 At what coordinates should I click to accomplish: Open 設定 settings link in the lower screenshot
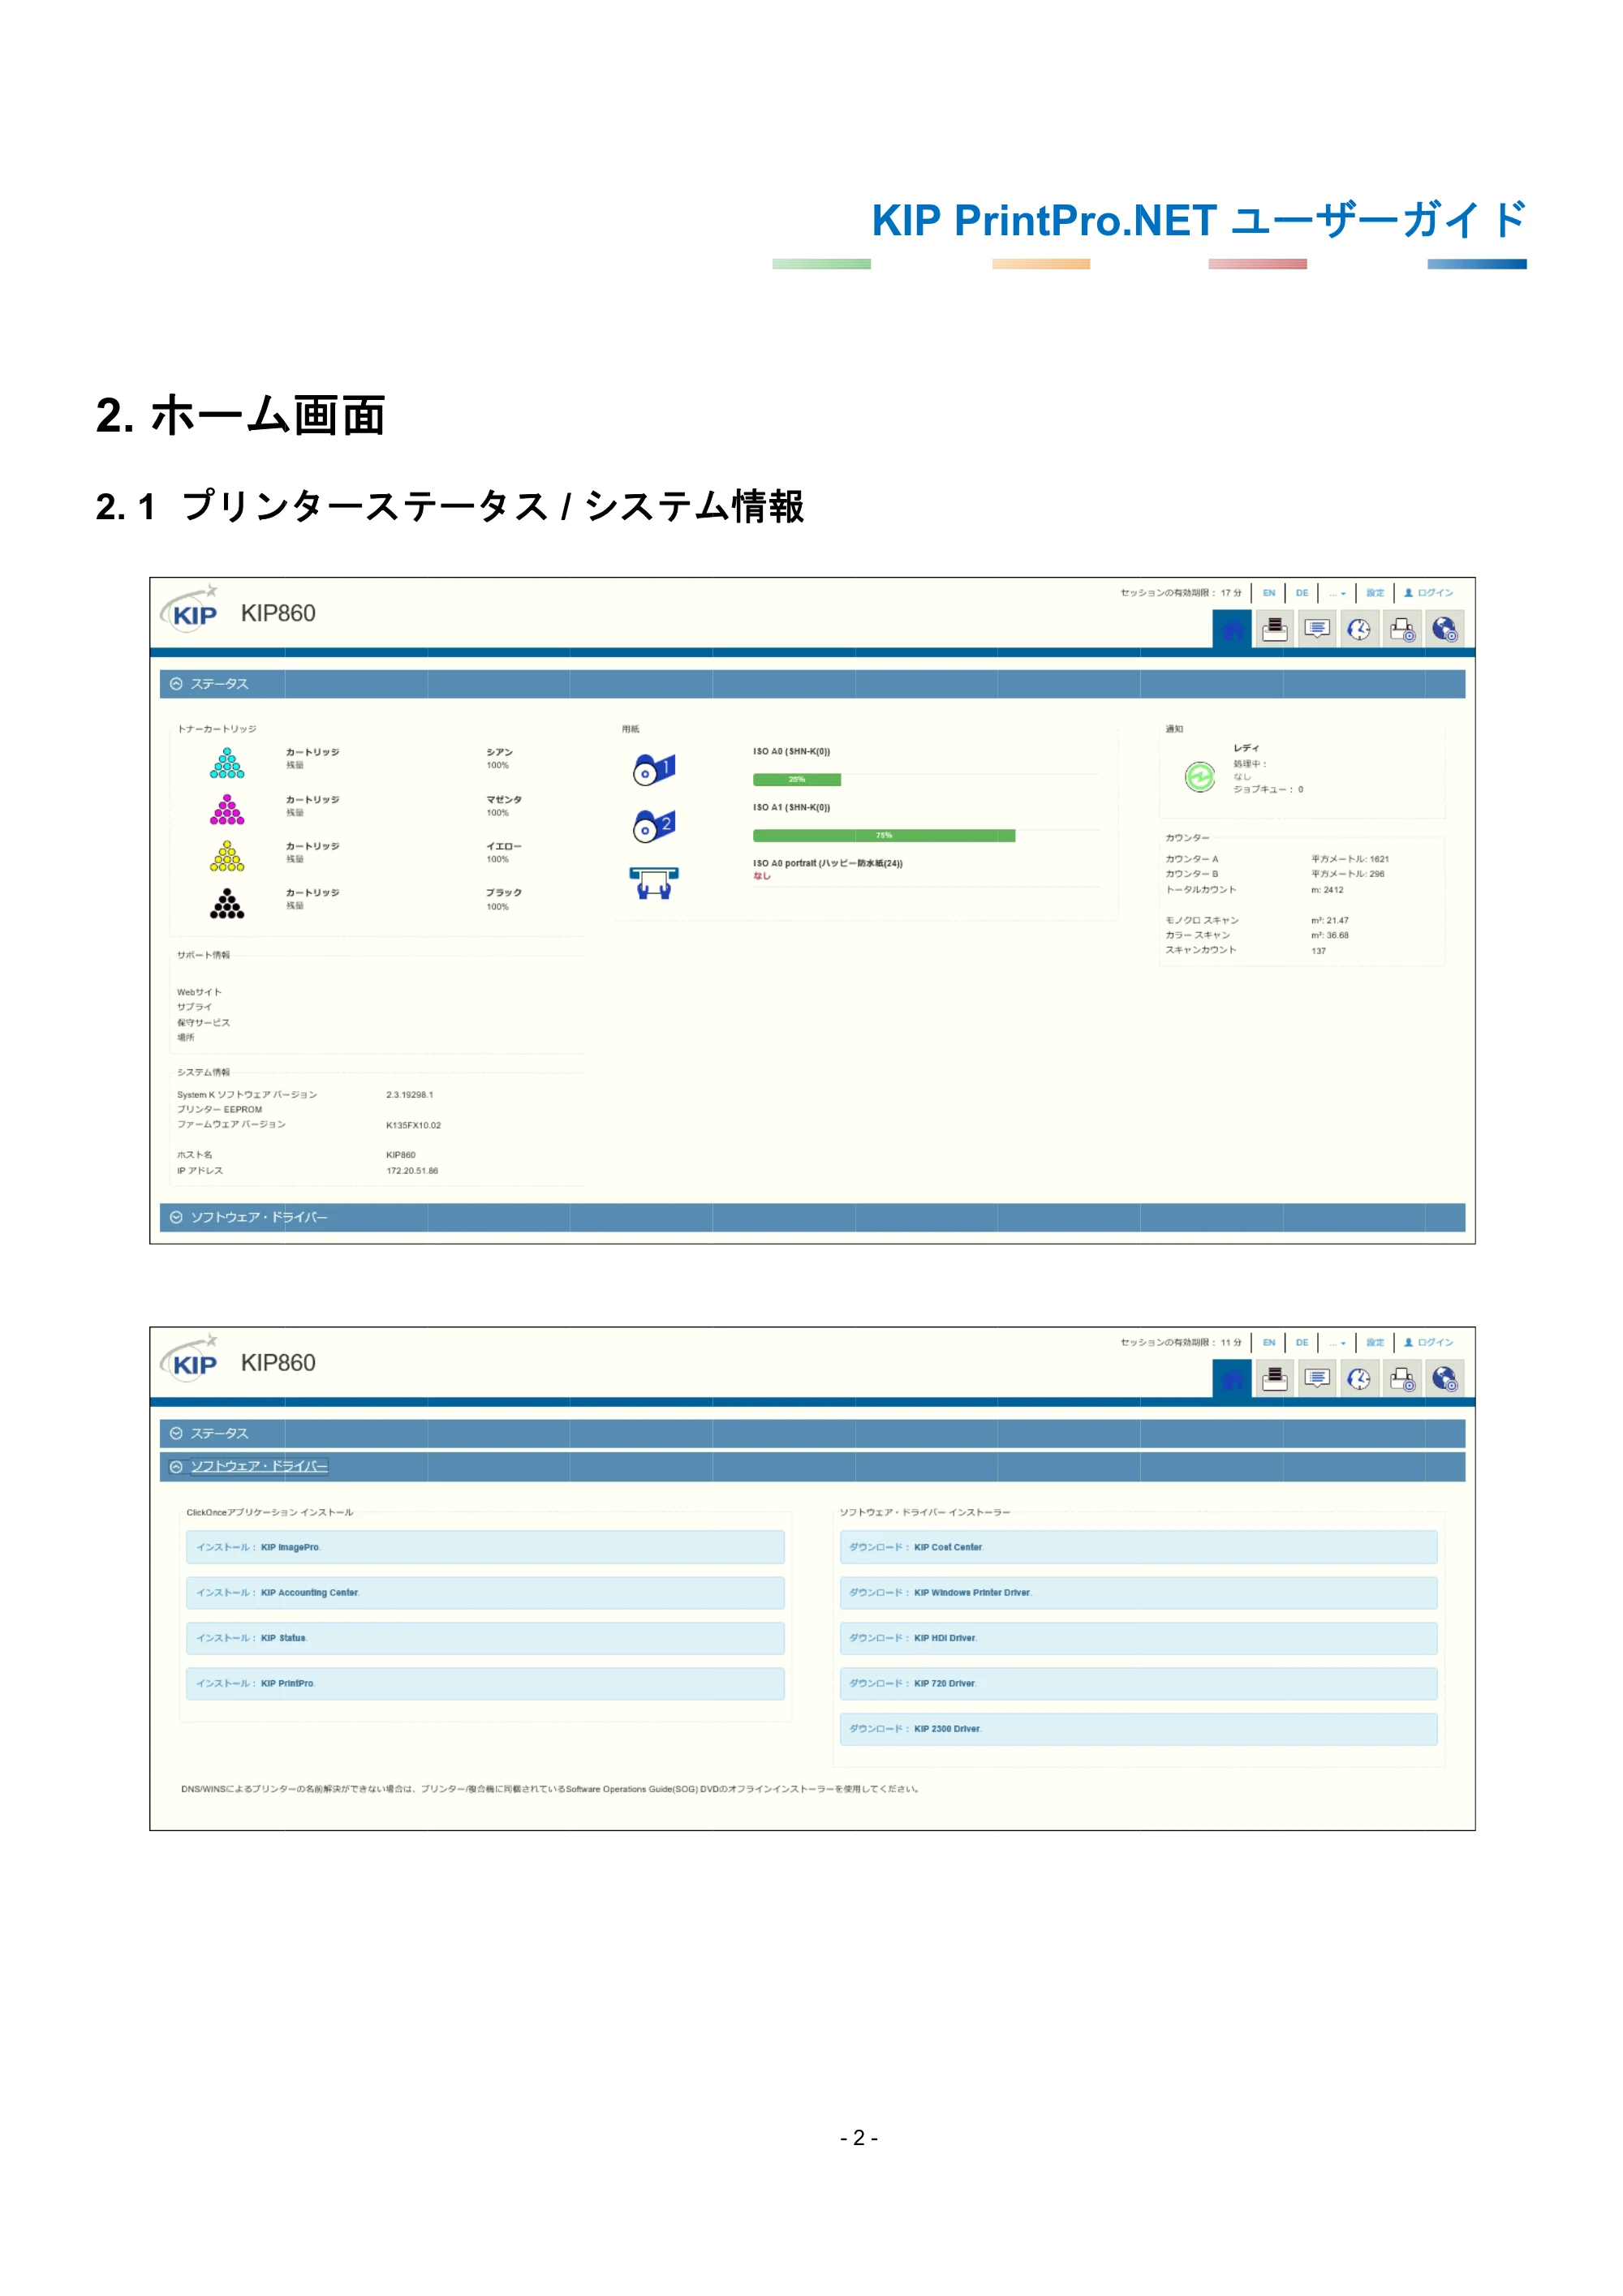1375,1343
